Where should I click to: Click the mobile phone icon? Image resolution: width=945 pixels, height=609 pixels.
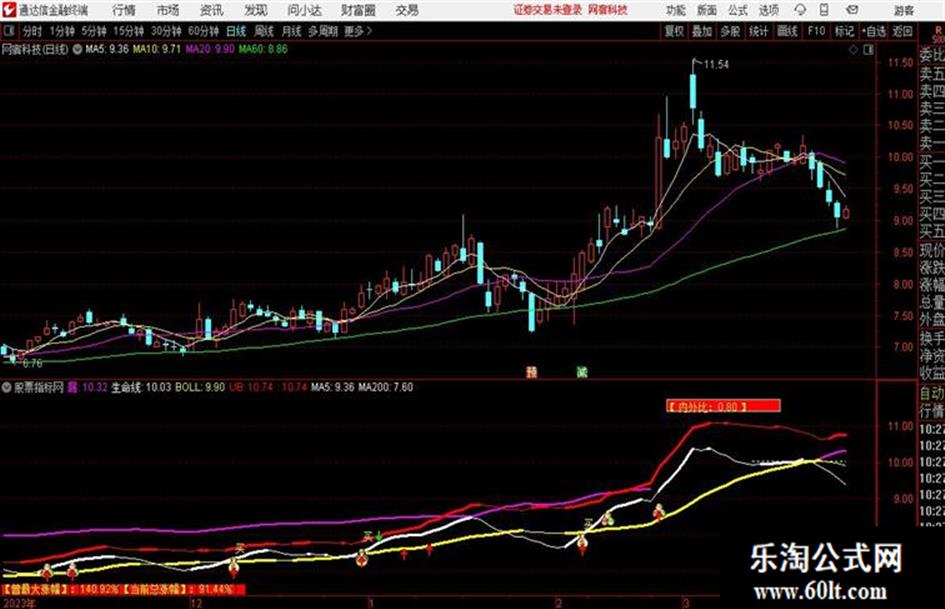[824, 10]
